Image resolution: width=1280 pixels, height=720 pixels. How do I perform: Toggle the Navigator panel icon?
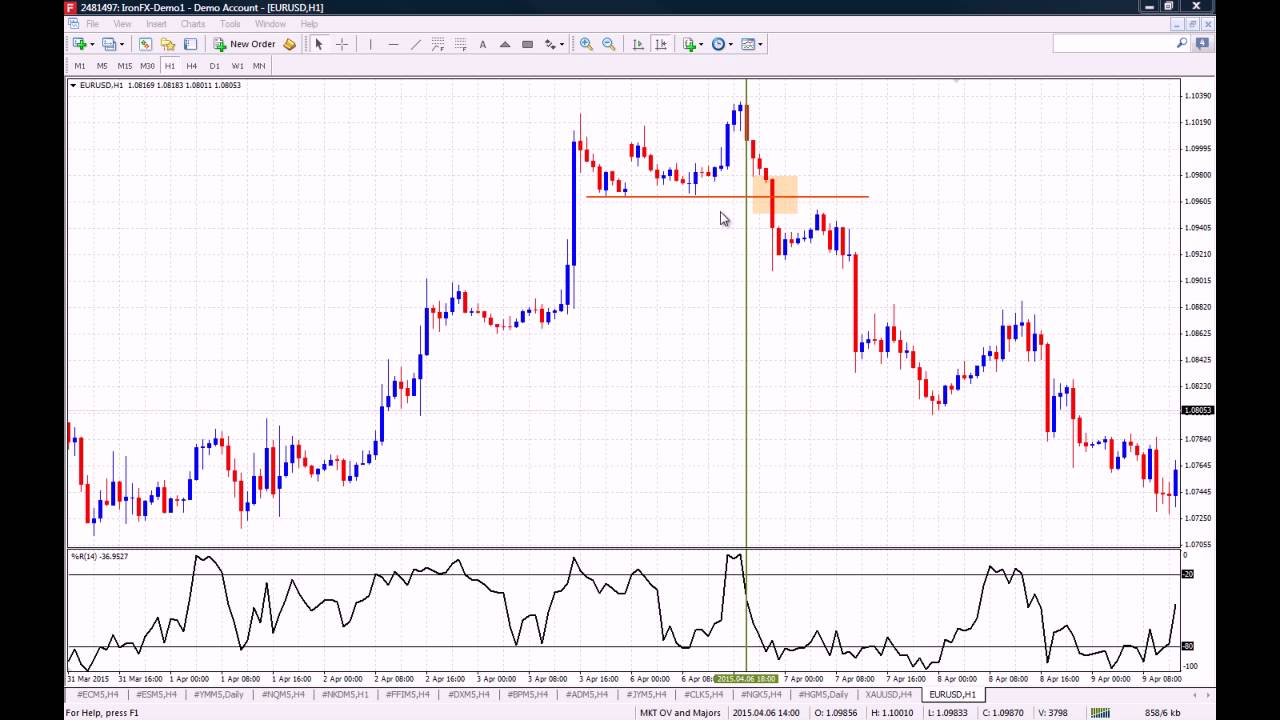(167, 44)
